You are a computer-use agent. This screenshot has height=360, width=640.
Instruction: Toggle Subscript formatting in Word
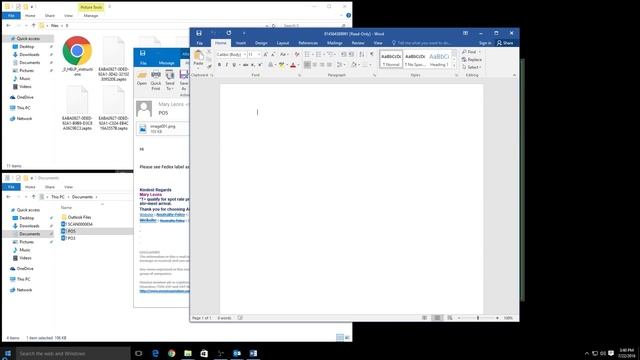pyautogui.click(x=253, y=65)
